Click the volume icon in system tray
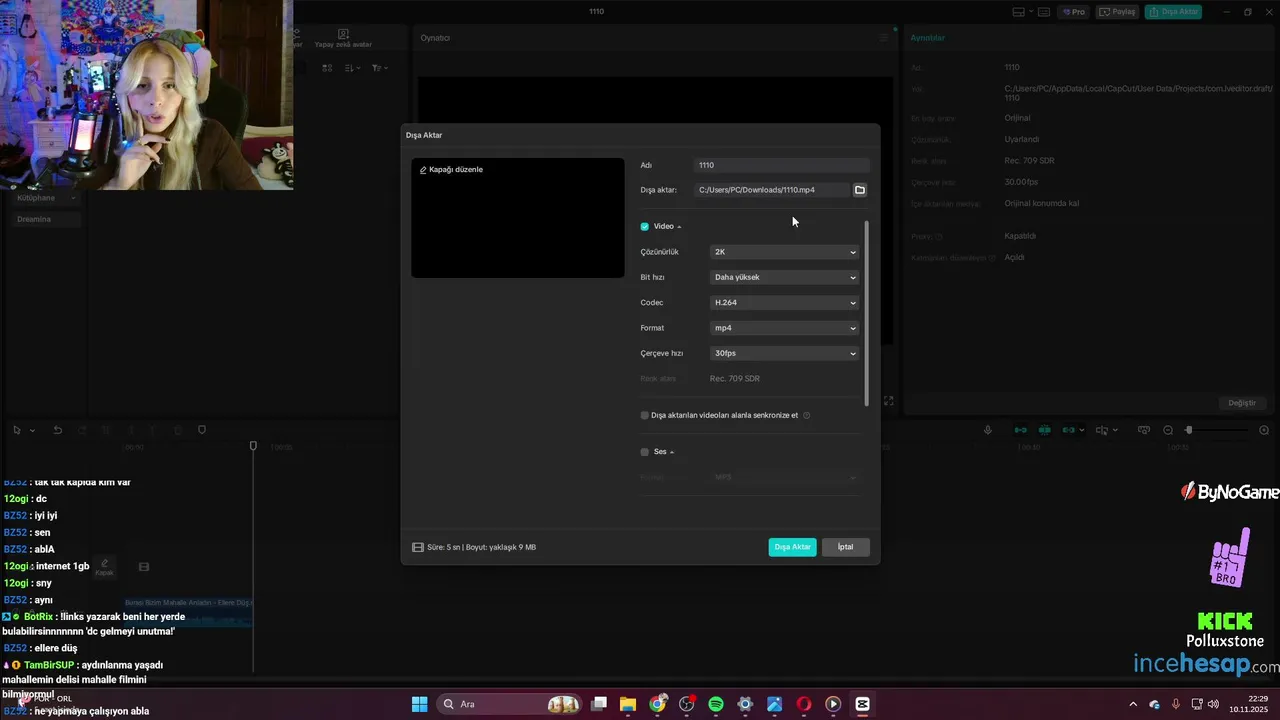 coord(1213,704)
